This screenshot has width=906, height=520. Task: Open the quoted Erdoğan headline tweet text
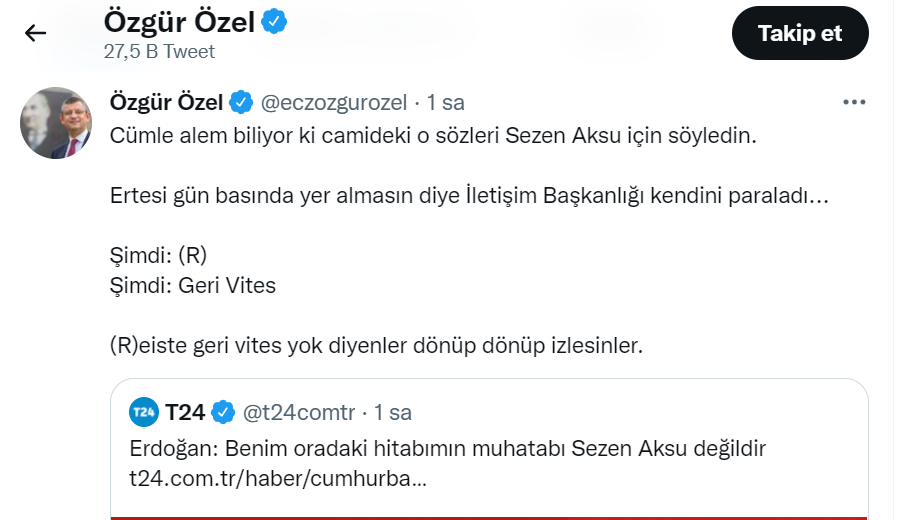448,448
